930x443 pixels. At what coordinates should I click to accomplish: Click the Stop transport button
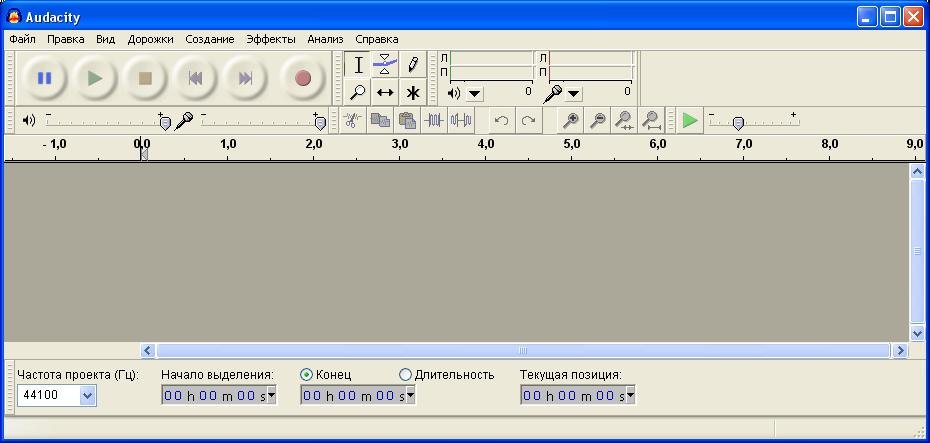(x=145, y=78)
